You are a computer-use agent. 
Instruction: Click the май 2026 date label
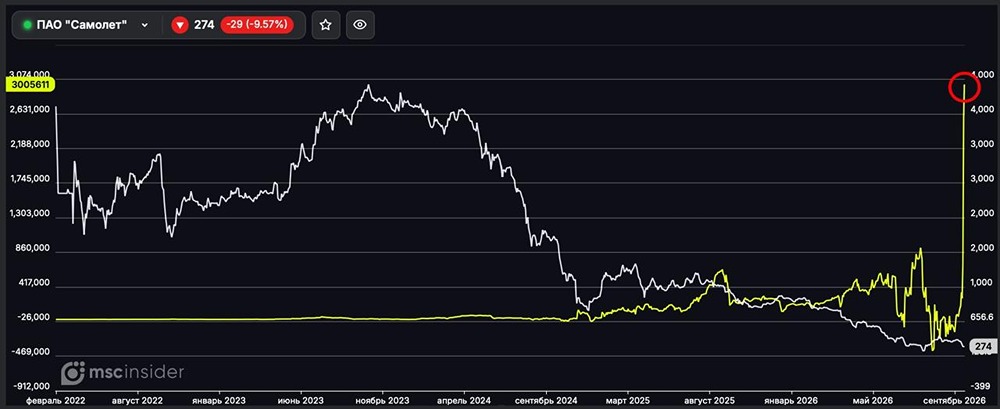873,403
